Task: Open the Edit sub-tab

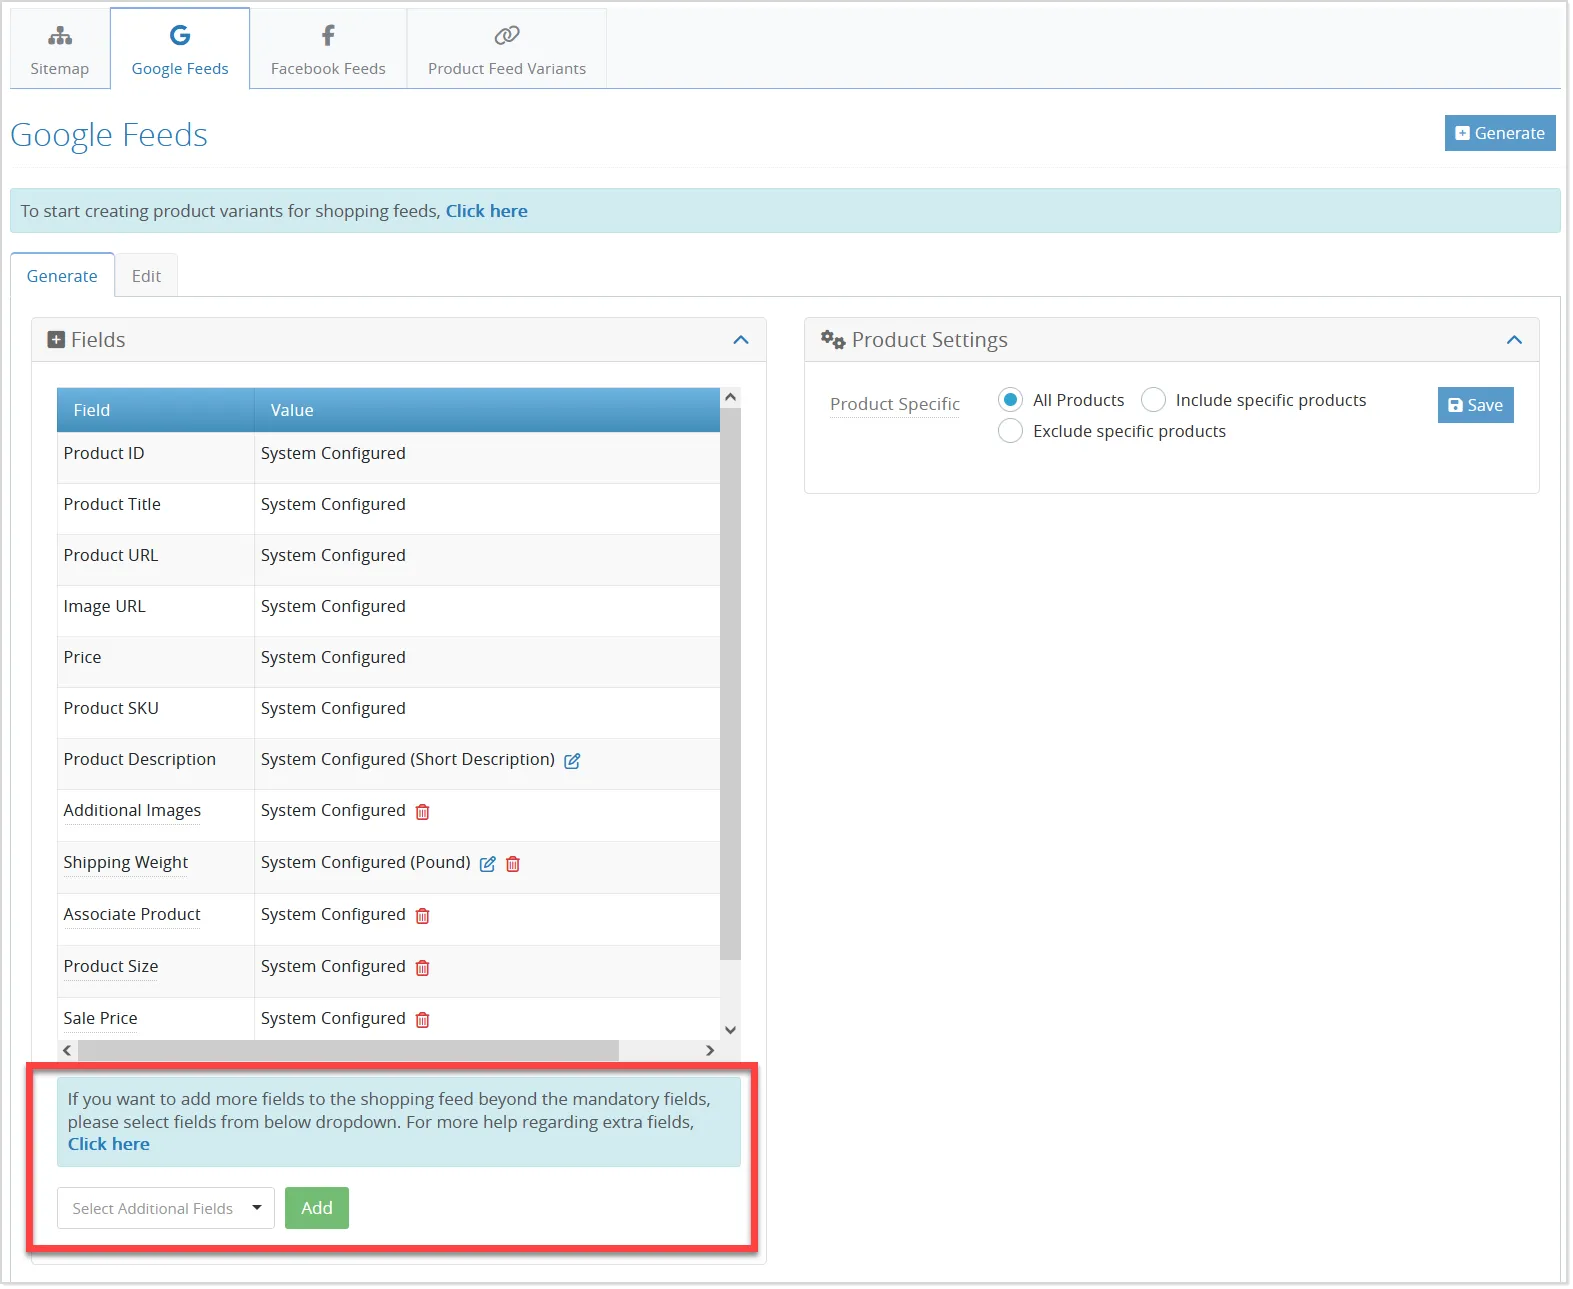Action: 146,276
